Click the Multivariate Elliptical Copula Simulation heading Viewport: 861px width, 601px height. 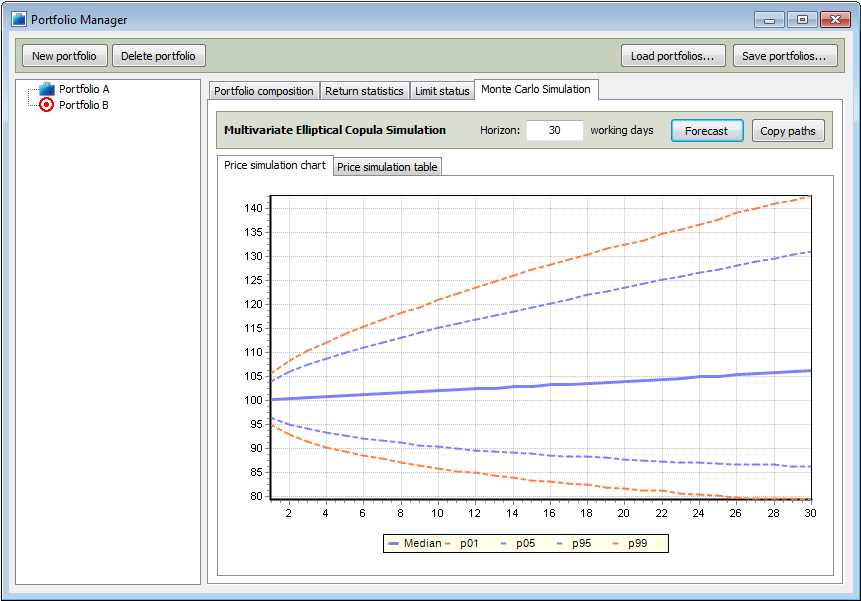point(335,130)
